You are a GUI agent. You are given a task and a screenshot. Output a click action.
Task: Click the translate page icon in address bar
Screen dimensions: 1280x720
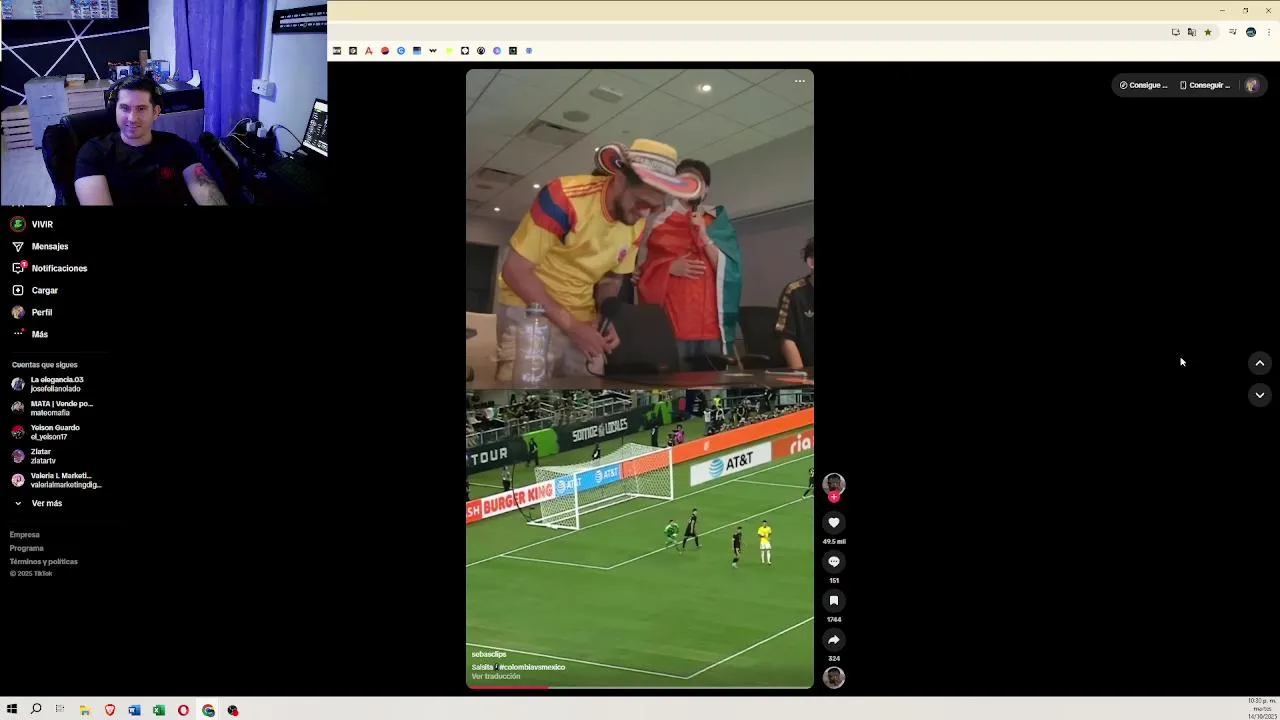[x=1192, y=32]
